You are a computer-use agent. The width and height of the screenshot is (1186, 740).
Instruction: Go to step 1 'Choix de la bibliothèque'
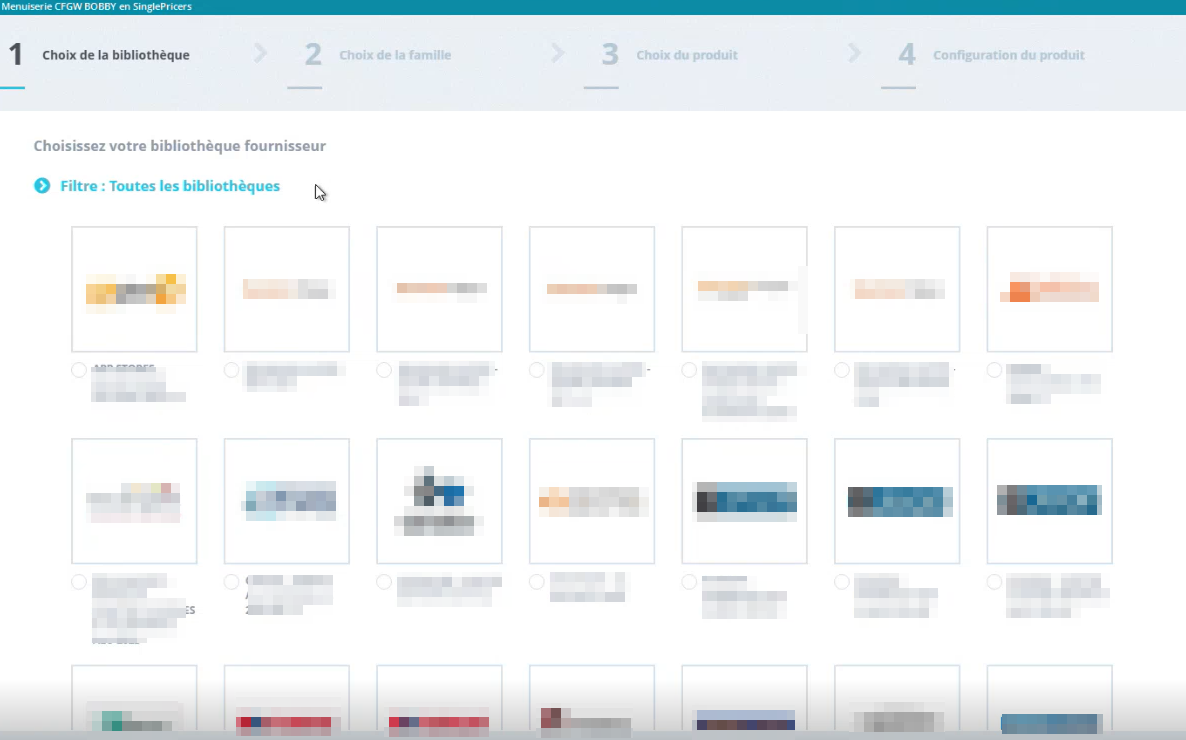click(115, 55)
